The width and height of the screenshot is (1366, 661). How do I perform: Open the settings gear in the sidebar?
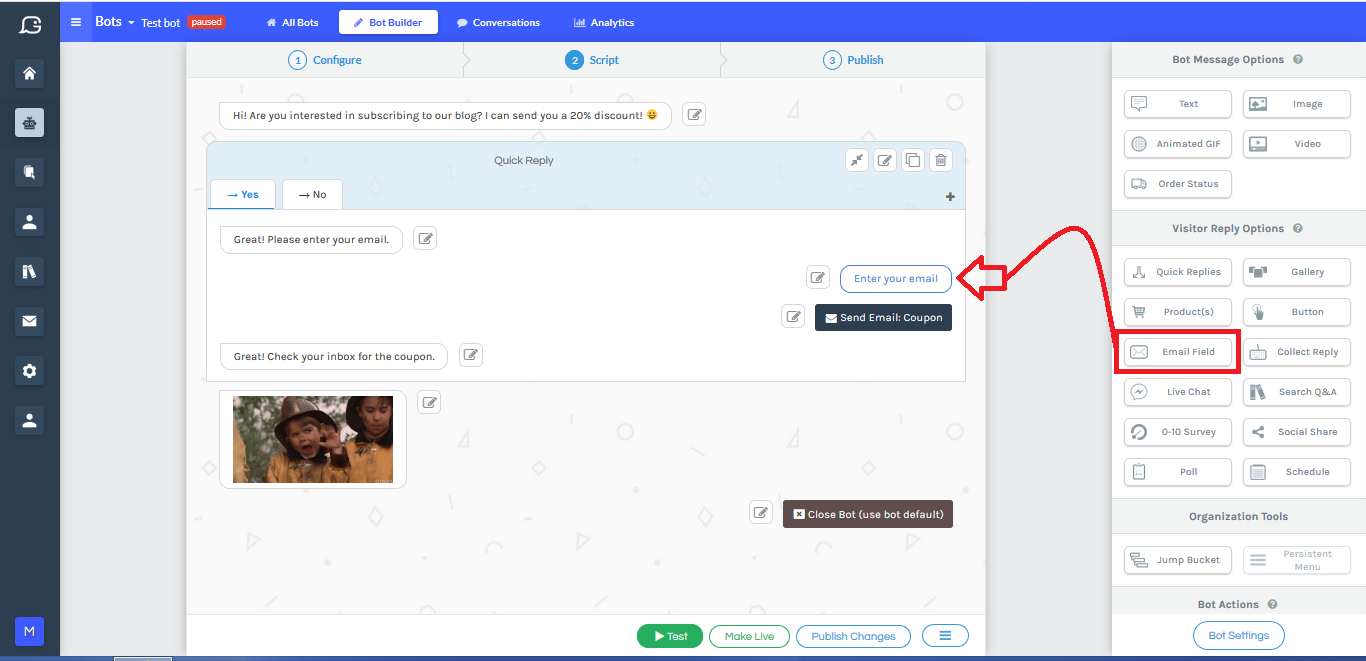coord(29,371)
